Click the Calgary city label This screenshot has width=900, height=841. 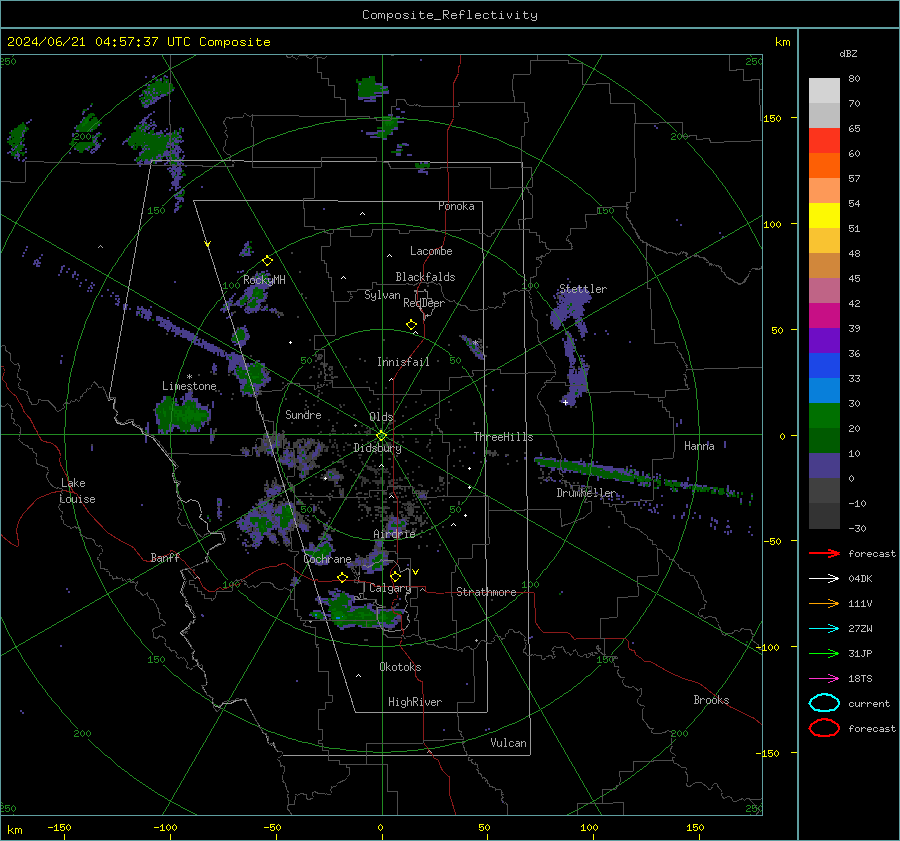pyautogui.click(x=390, y=588)
